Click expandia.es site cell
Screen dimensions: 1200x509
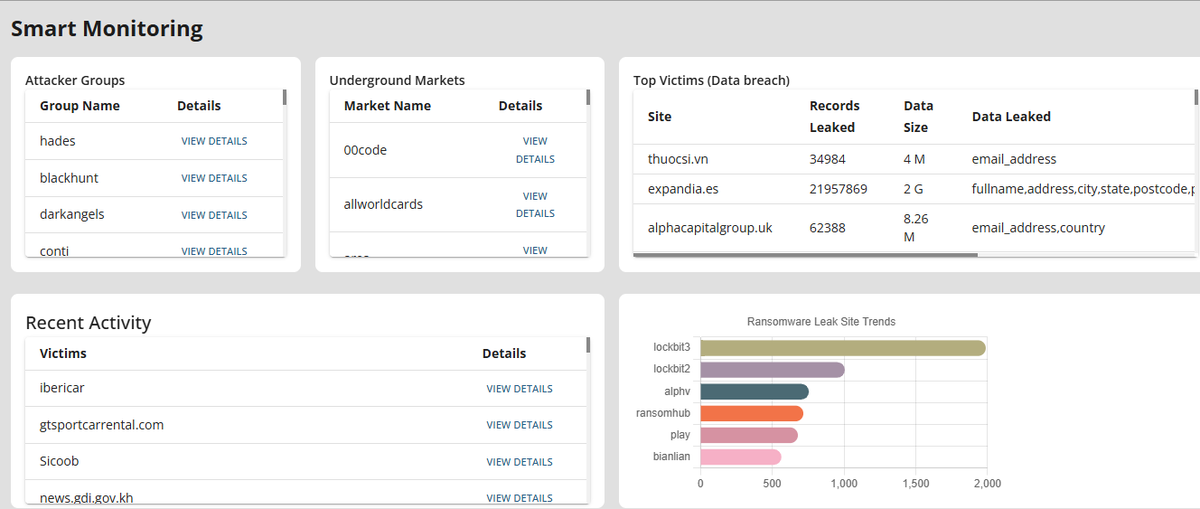682,189
